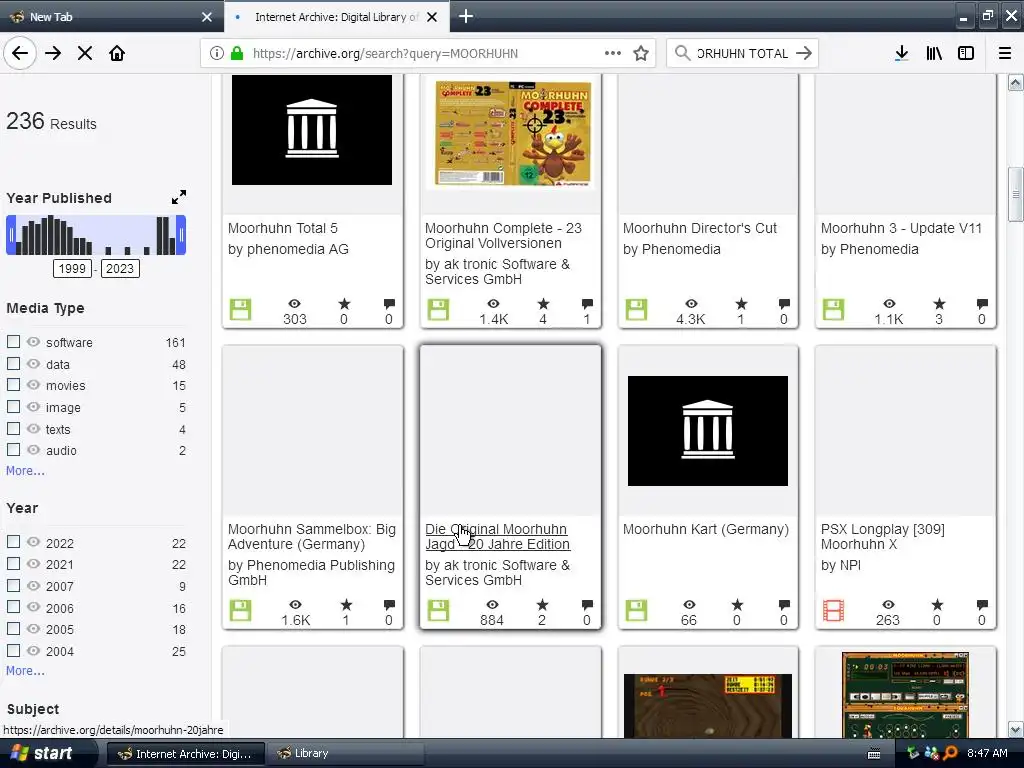Image resolution: width=1024 pixels, height=768 pixels.
Task: Check the audio media type checkbox
Action: pyautogui.click(x=13, y=449)
